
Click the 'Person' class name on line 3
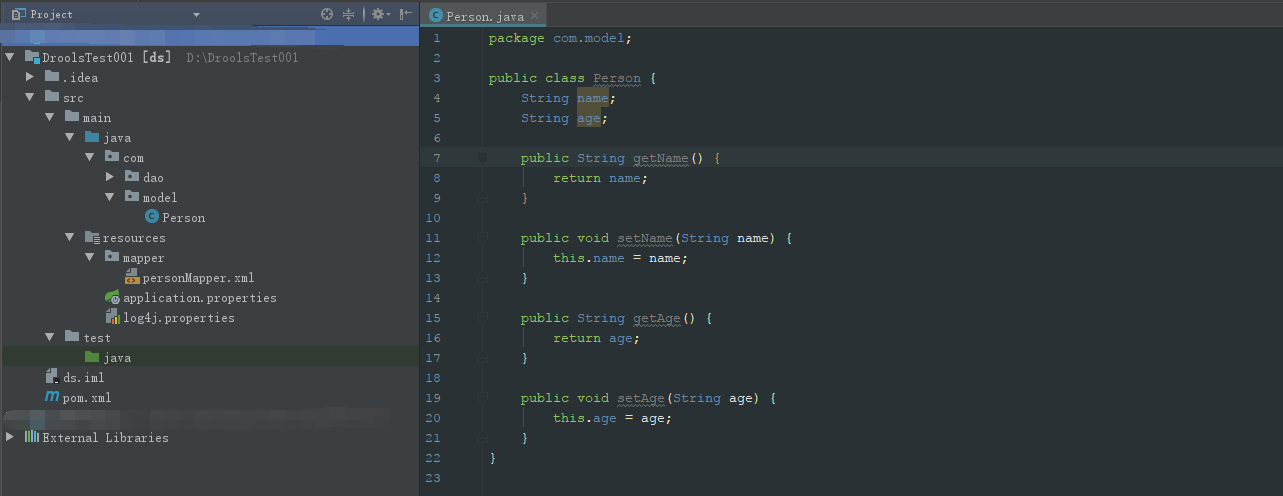coord(617,78)
